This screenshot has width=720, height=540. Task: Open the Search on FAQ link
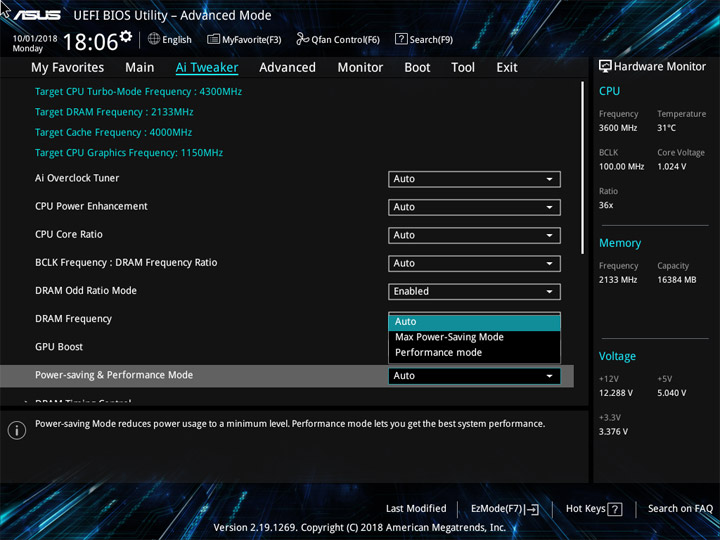680,508
